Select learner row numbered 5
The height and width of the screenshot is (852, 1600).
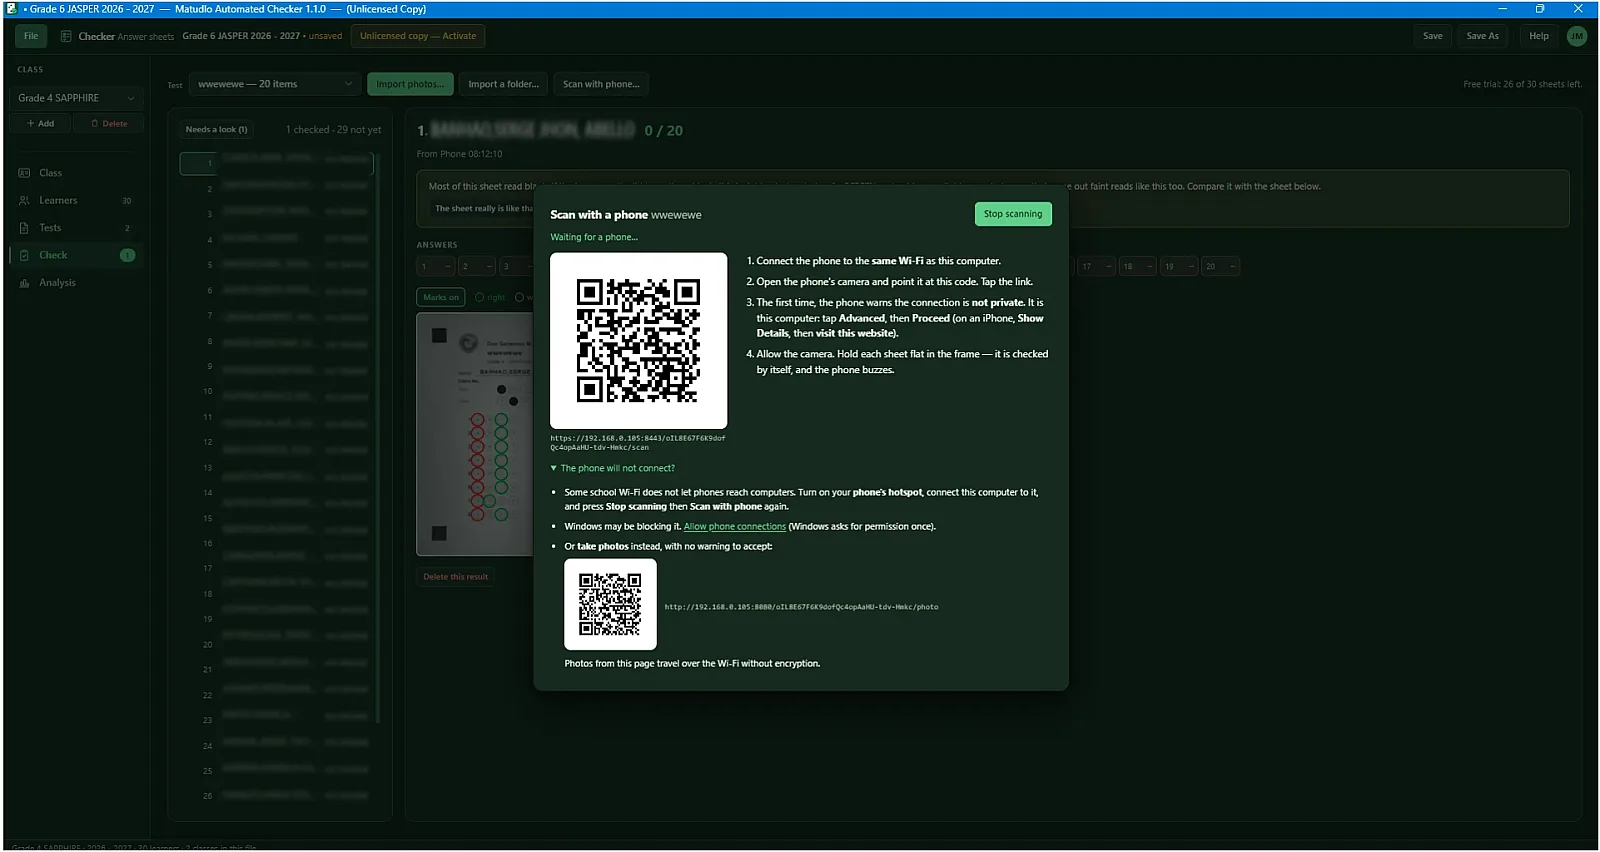tap(276, 265)
